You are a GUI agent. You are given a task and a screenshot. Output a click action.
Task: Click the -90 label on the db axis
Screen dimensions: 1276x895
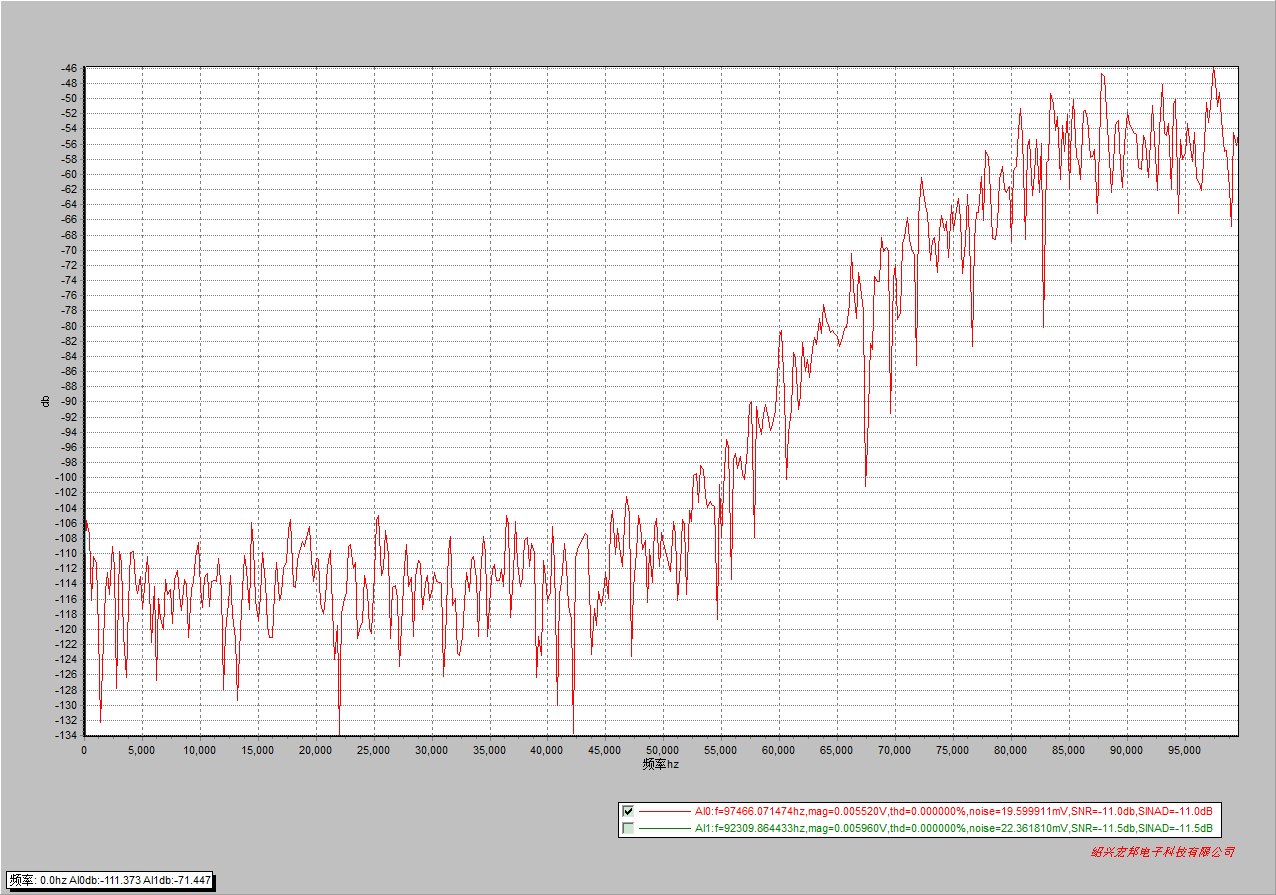69,401
